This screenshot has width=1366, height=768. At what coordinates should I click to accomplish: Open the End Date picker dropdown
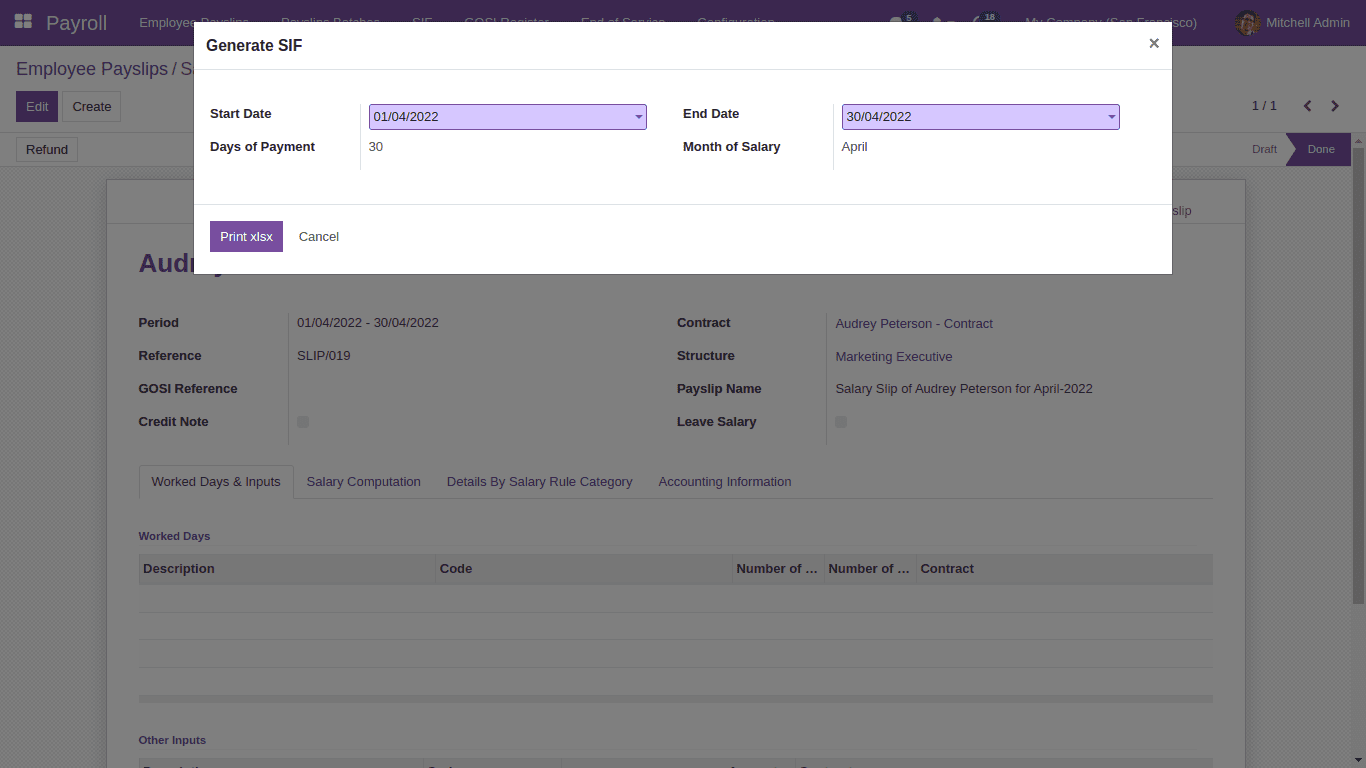coord(1110,116)
